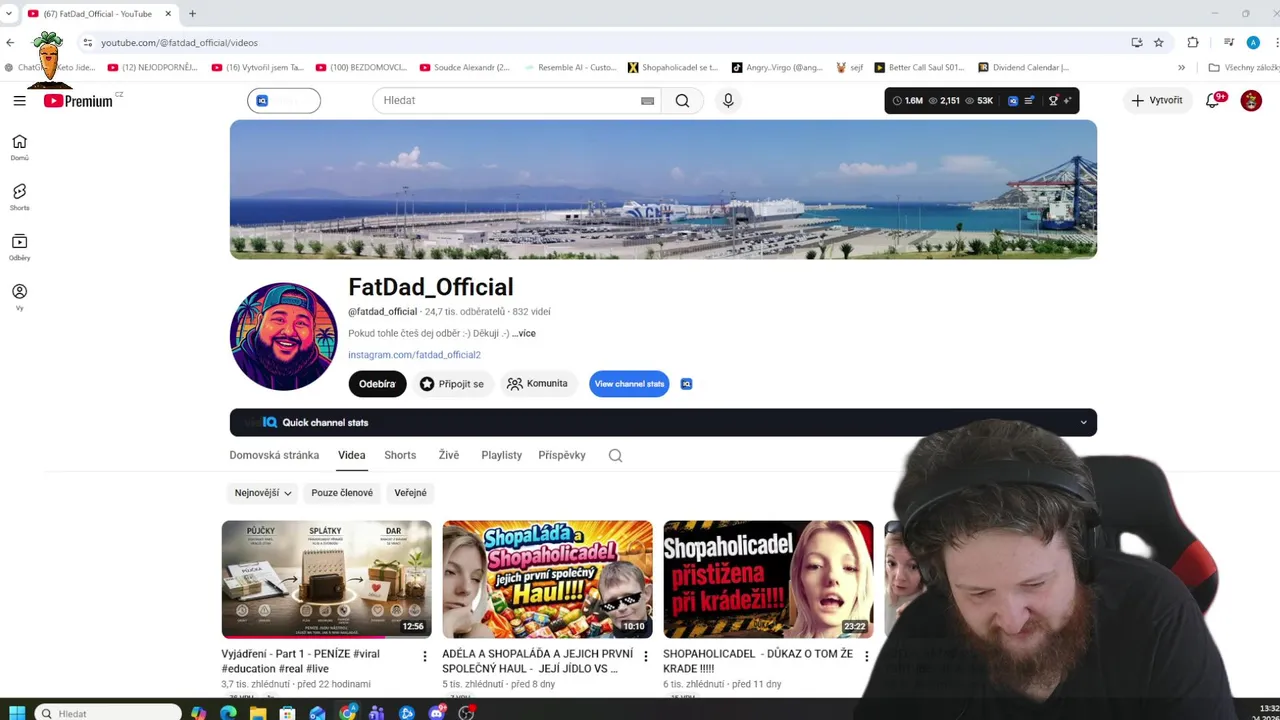Open the tab search dropdown arrow

[x=8, y=13]
